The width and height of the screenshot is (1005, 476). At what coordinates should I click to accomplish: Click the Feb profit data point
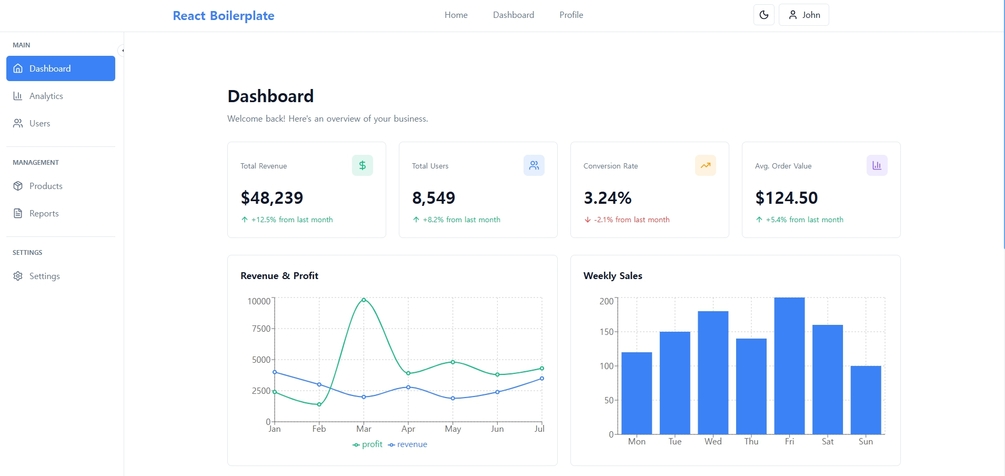pos(319,404)
